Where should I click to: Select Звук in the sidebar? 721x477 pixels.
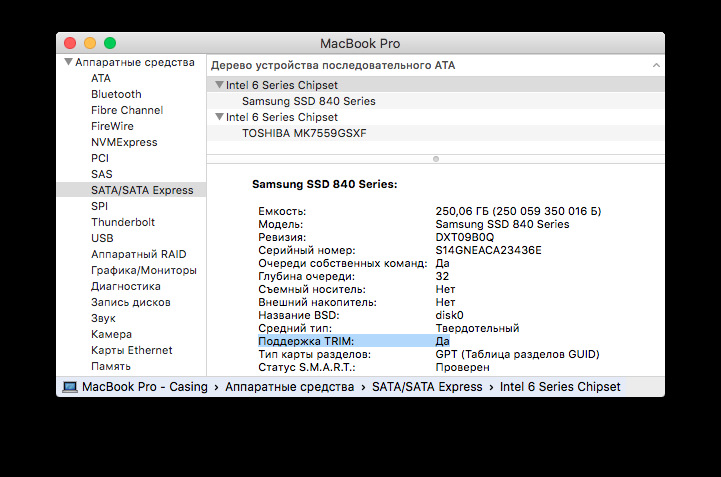pos(103,318)
